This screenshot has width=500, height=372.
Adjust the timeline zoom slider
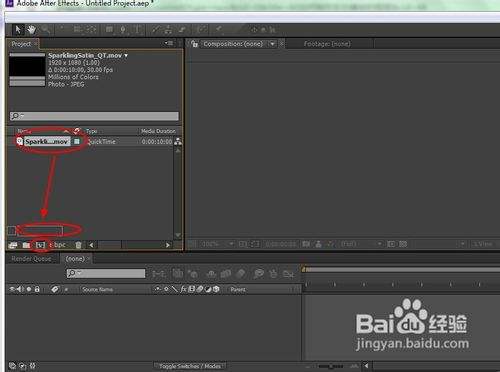point(331,366)
